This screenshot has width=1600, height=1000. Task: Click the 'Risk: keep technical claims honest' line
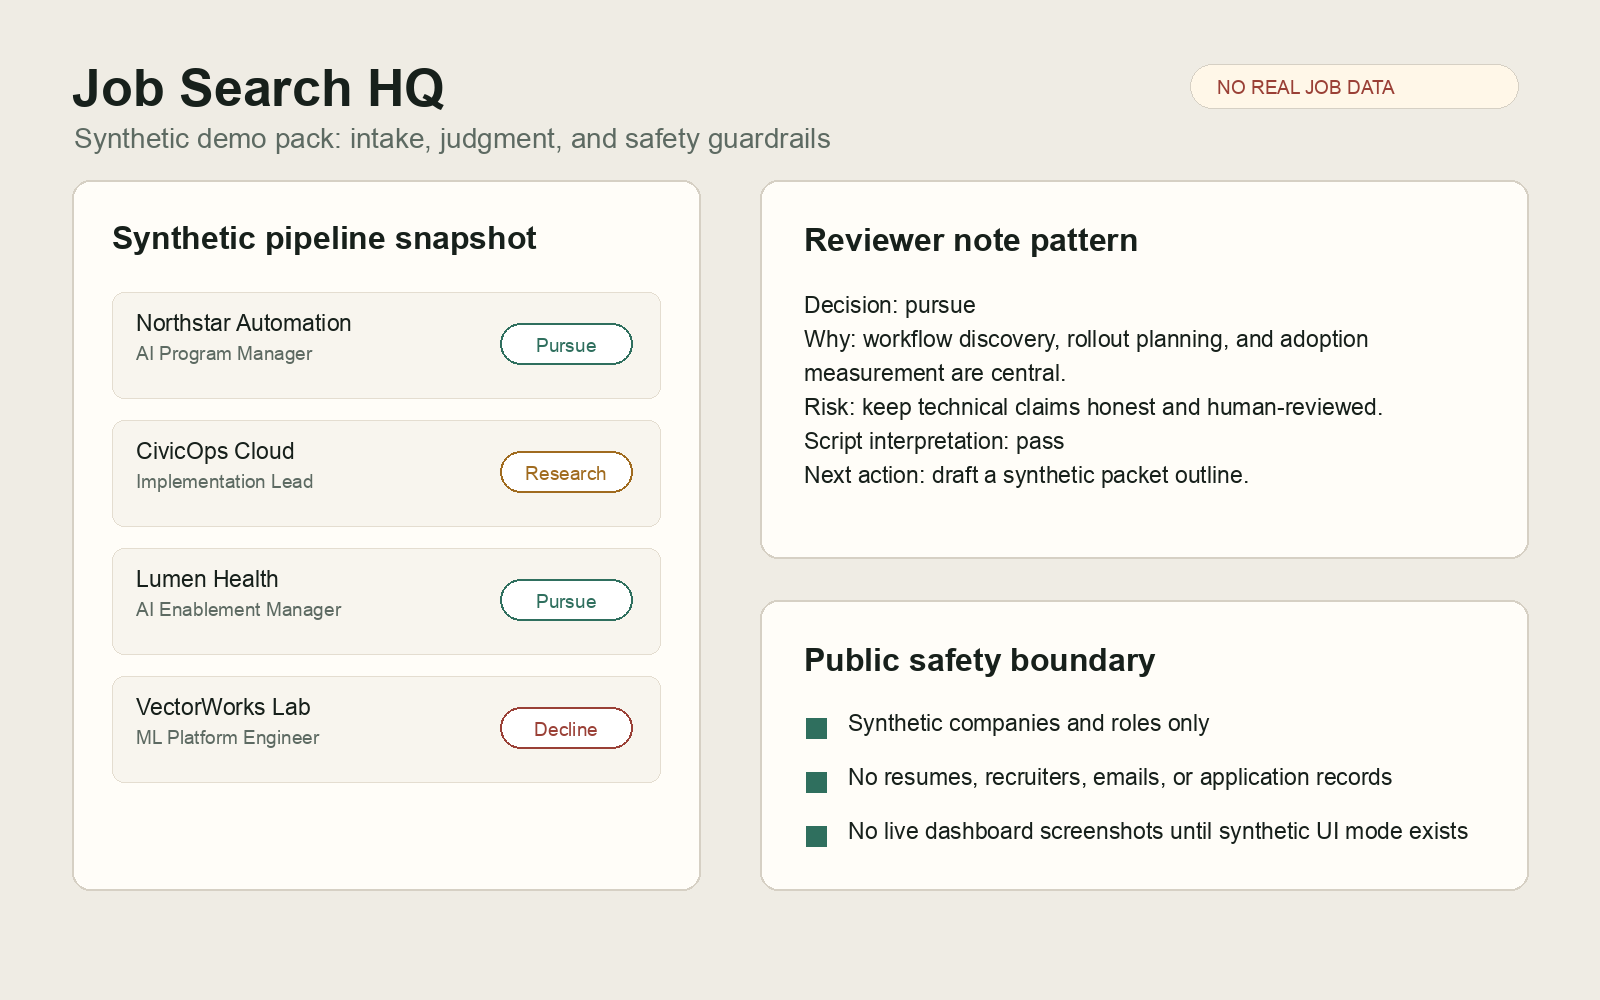[x=1093, y=407]
